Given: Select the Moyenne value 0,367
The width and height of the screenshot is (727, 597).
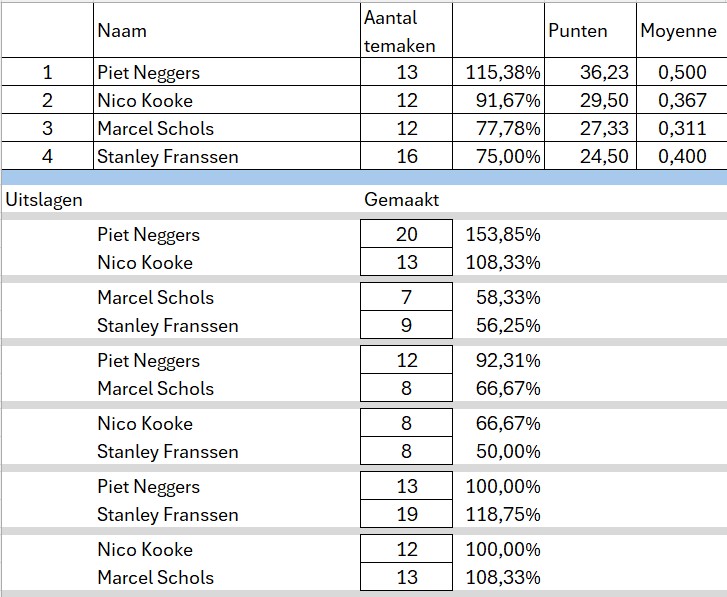Looking at the screenshot, I should click(x=682, y=101).
